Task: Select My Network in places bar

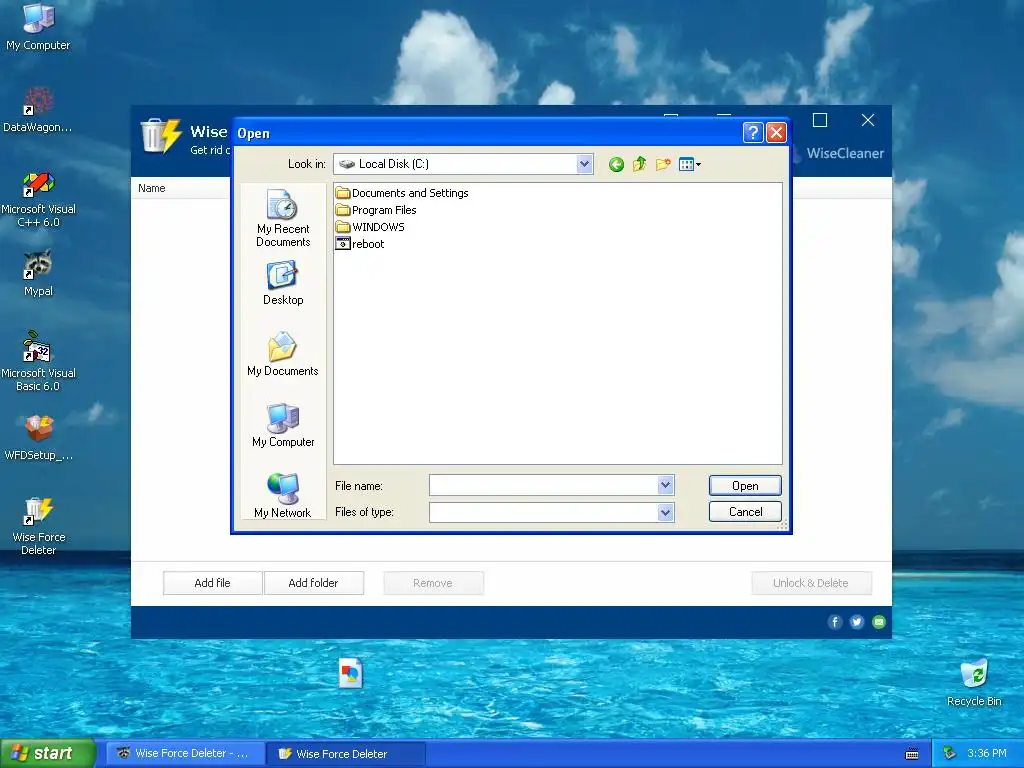Action: 283,496
